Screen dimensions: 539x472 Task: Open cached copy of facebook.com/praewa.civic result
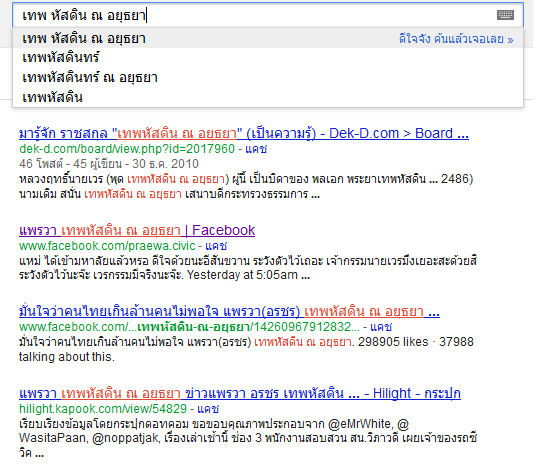click(x=216, y=246)
